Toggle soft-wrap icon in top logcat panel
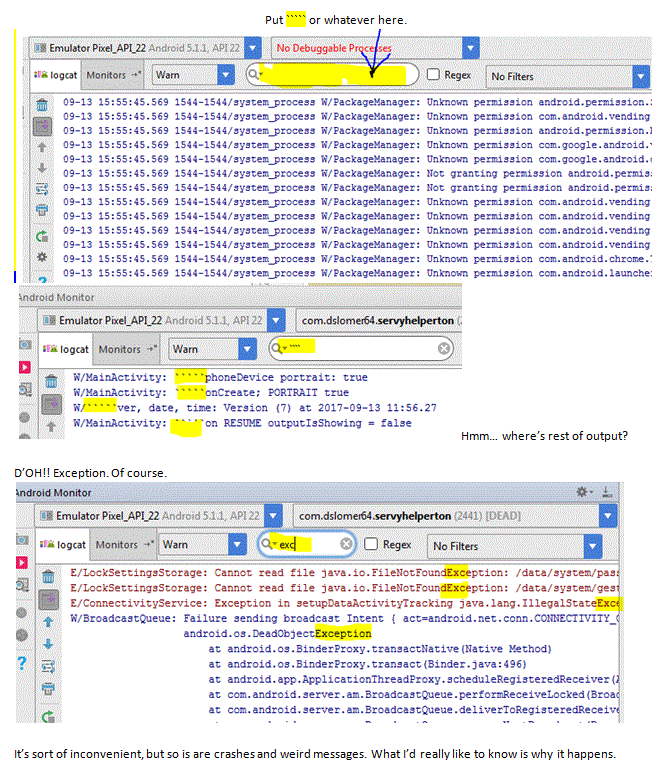 [x=42, y=189]
